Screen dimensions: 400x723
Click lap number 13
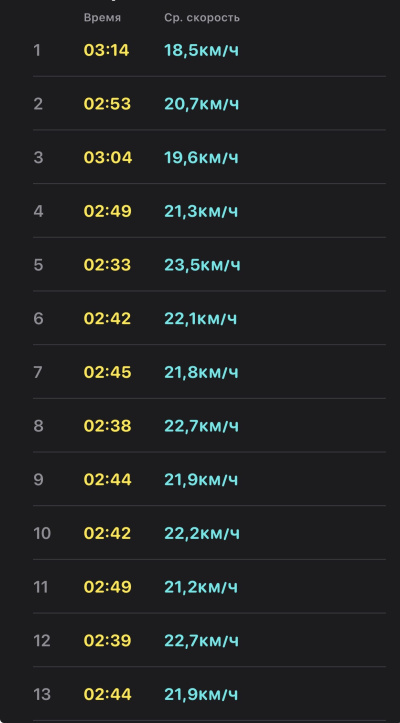click(x=42, y=694)
